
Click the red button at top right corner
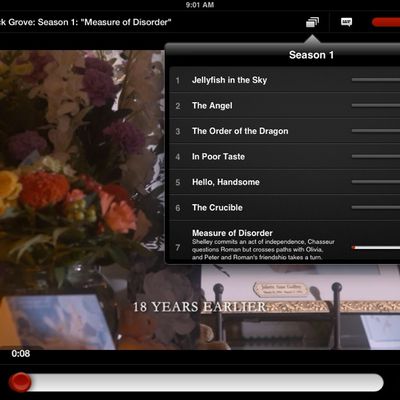pyautogui.click(x=386, y=22)
